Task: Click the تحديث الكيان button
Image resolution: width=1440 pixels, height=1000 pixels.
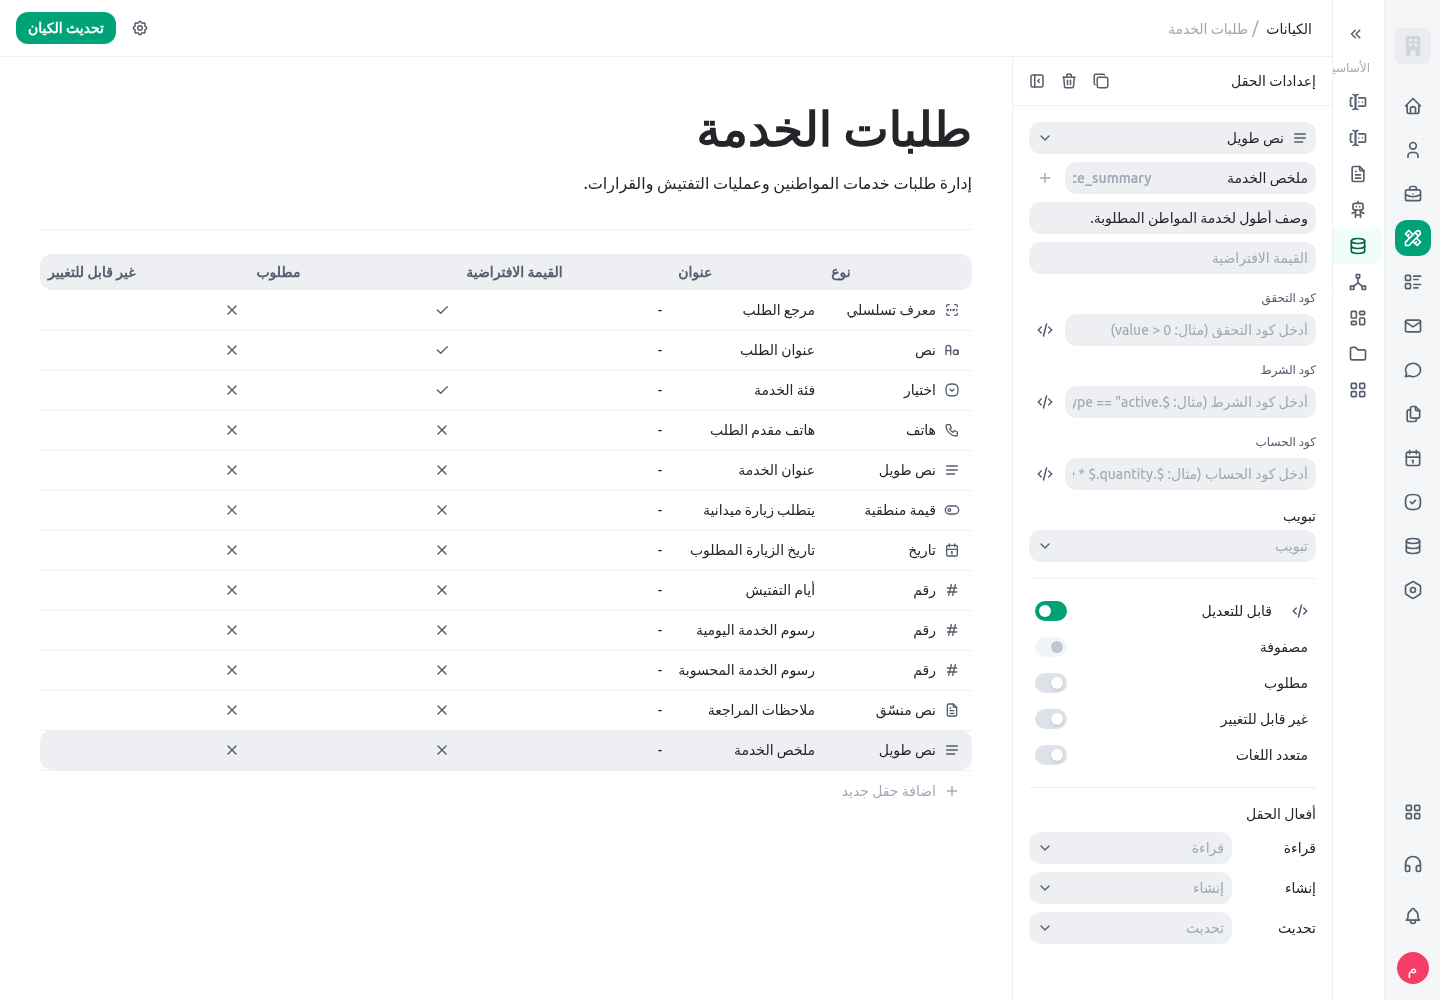Action: coord(66,28)
